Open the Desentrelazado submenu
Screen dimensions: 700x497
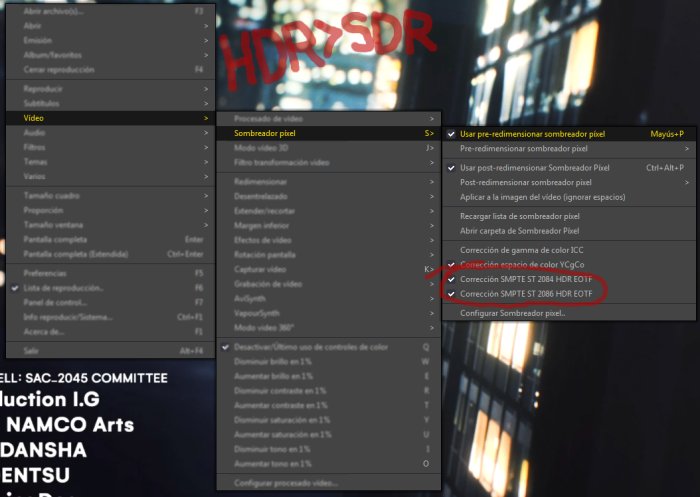(329, 196)
